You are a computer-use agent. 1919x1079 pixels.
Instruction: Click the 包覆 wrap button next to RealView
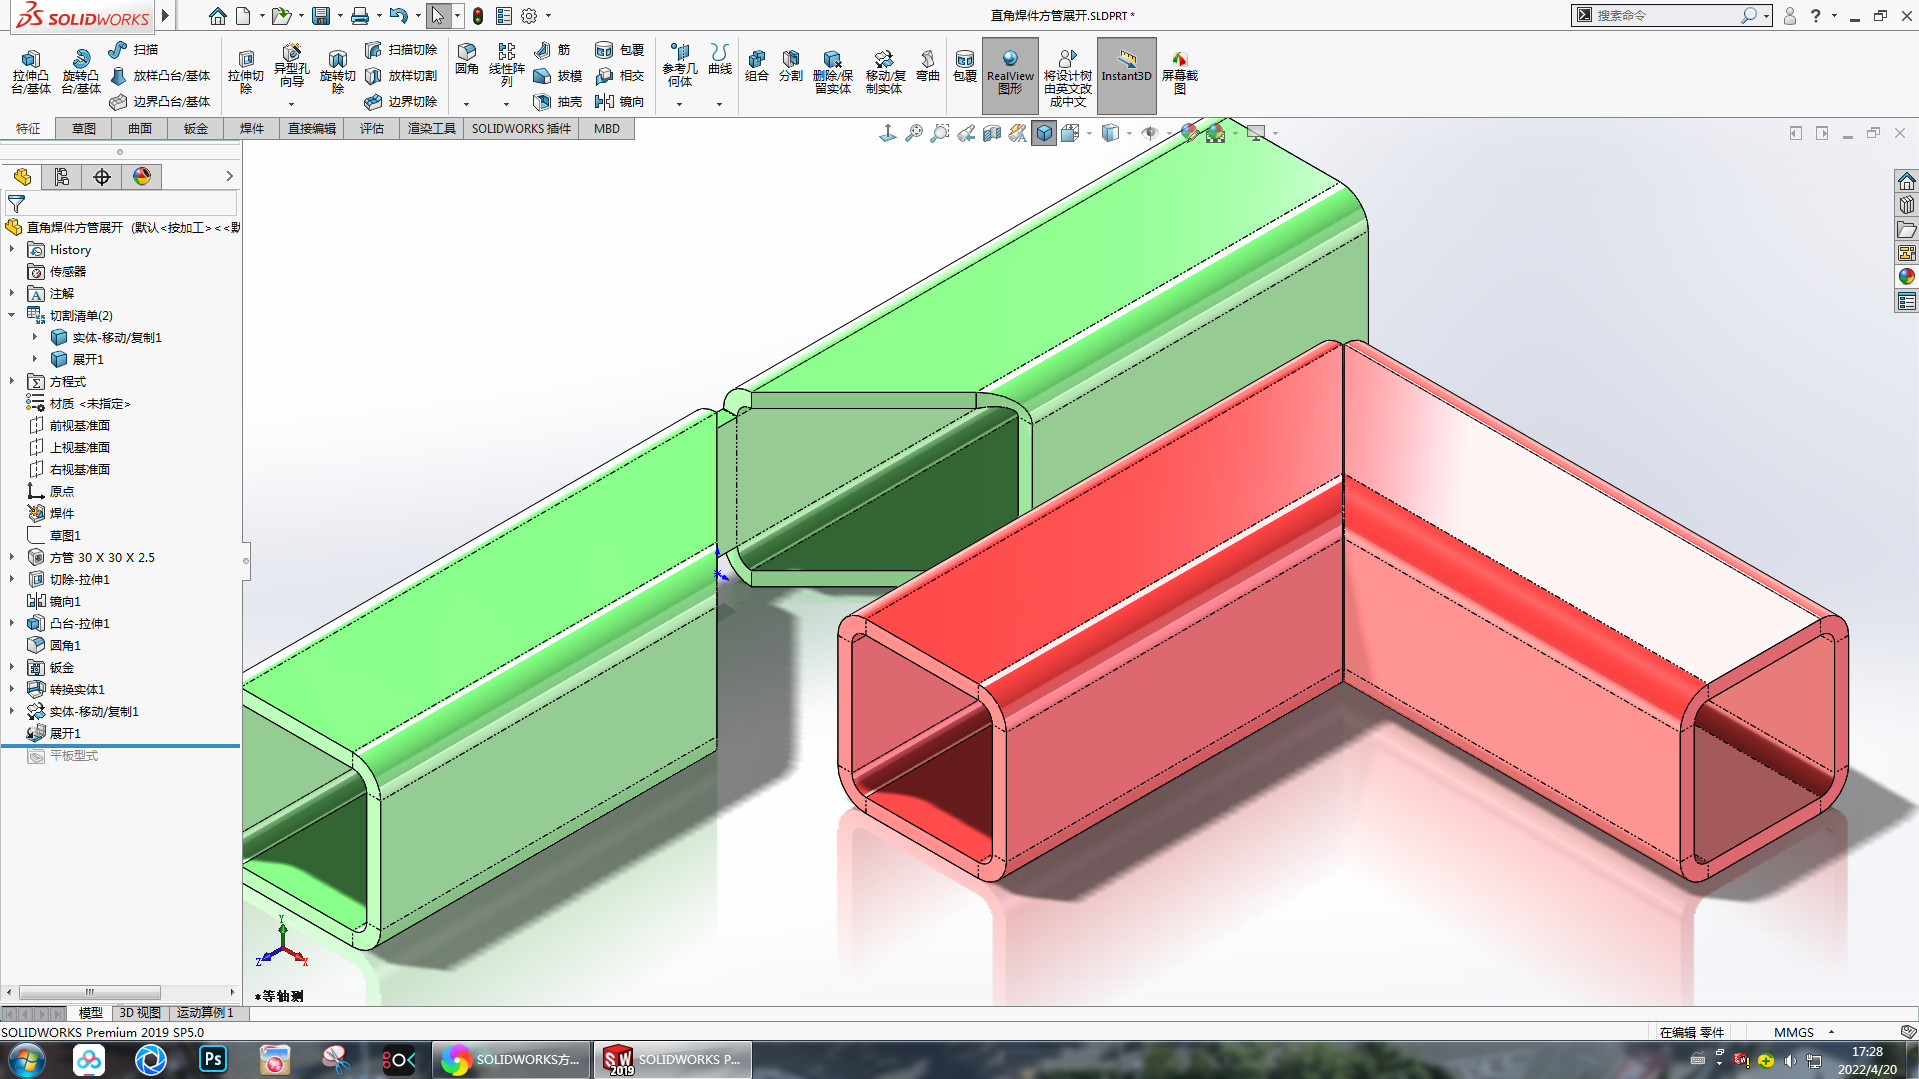(964, 66)
